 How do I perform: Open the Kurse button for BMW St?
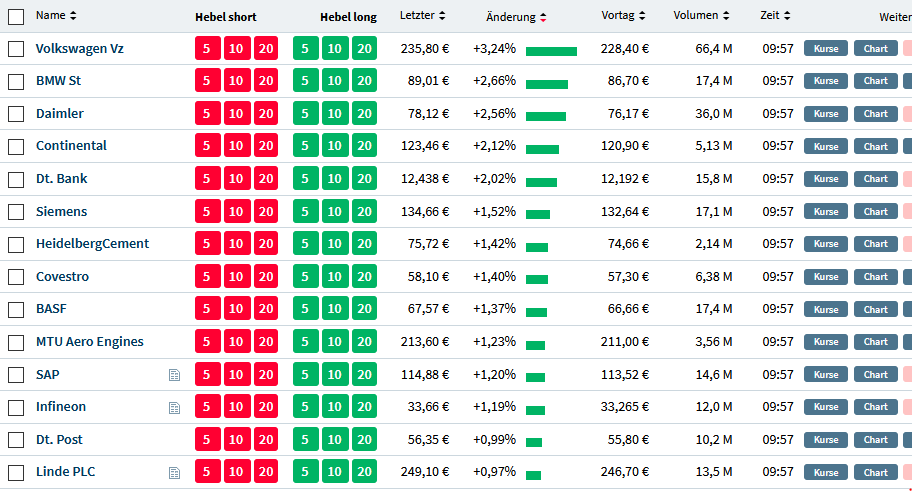click(x=826, y=81)
